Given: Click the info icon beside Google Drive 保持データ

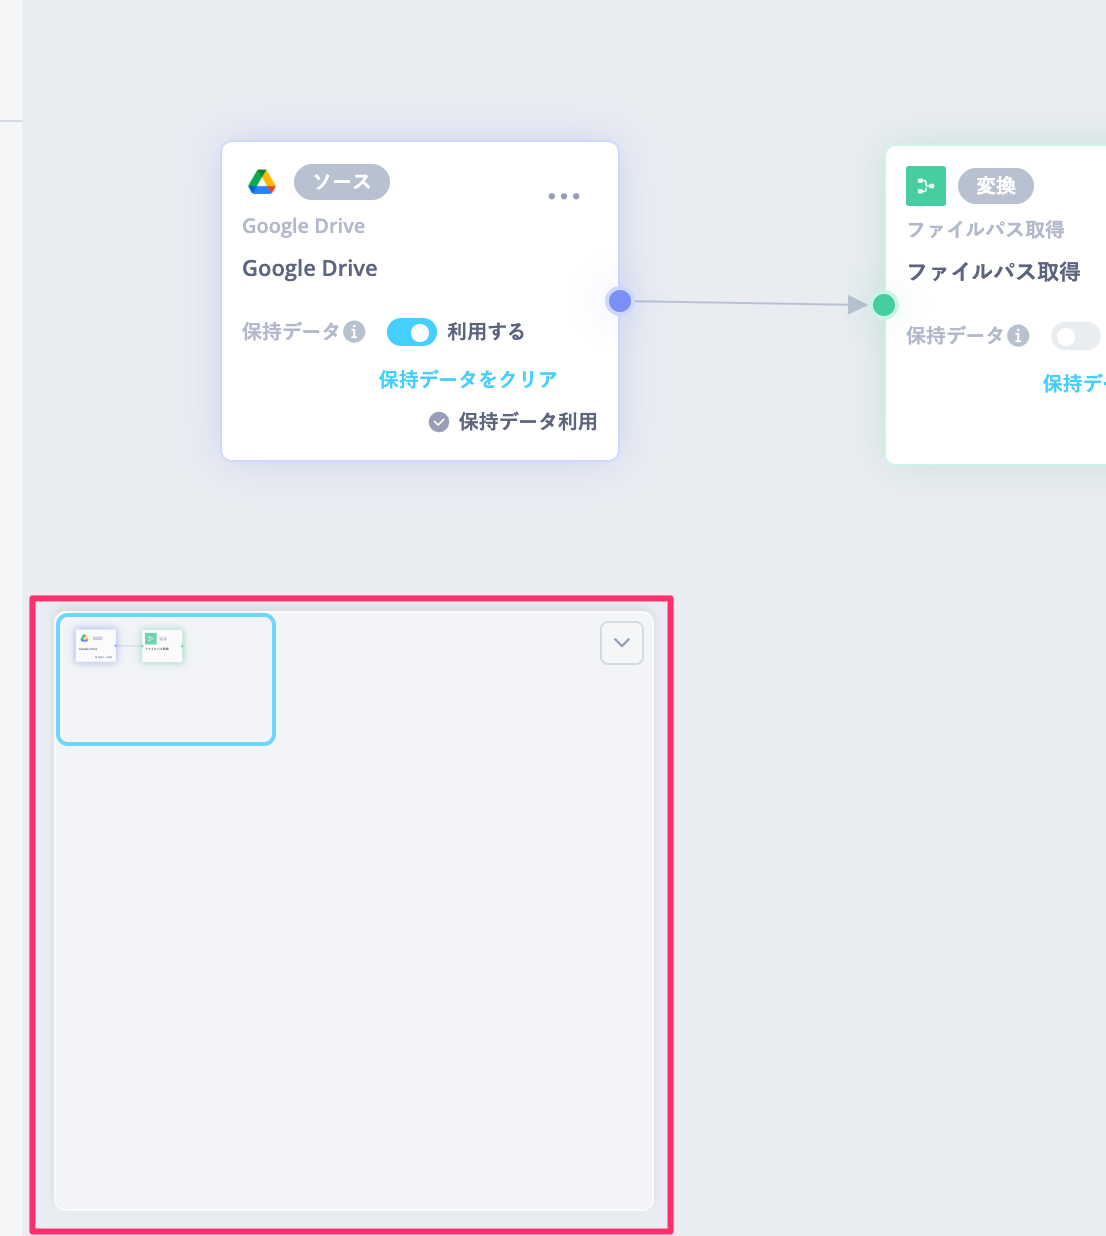Looking at the screenshot, I should coord(354,332).
